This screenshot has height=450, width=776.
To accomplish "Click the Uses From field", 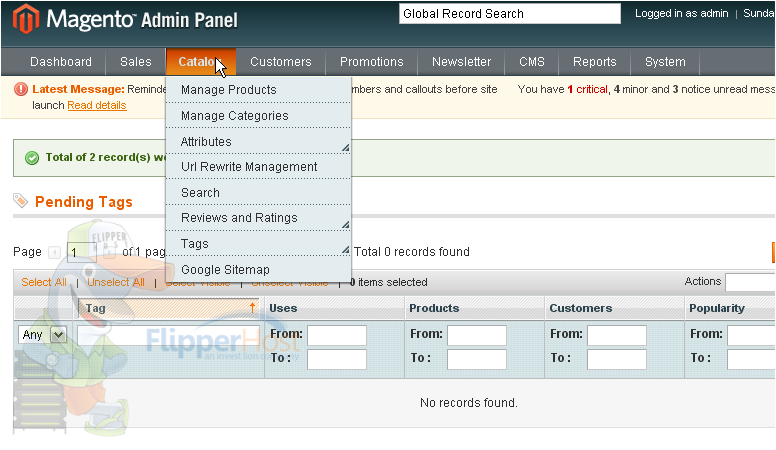I will pos(337,335).
